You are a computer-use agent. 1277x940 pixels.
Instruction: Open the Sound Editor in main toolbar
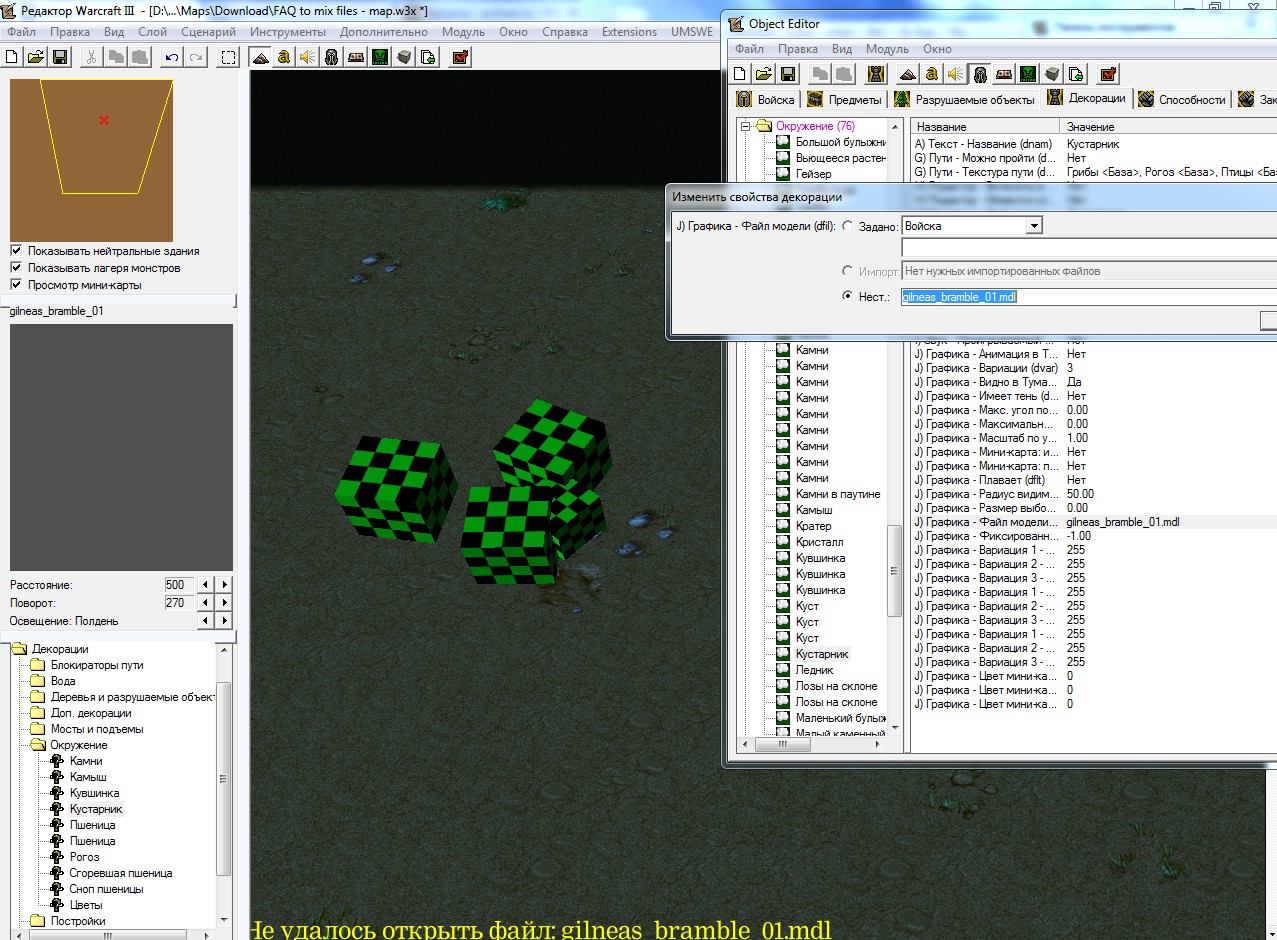308,57
